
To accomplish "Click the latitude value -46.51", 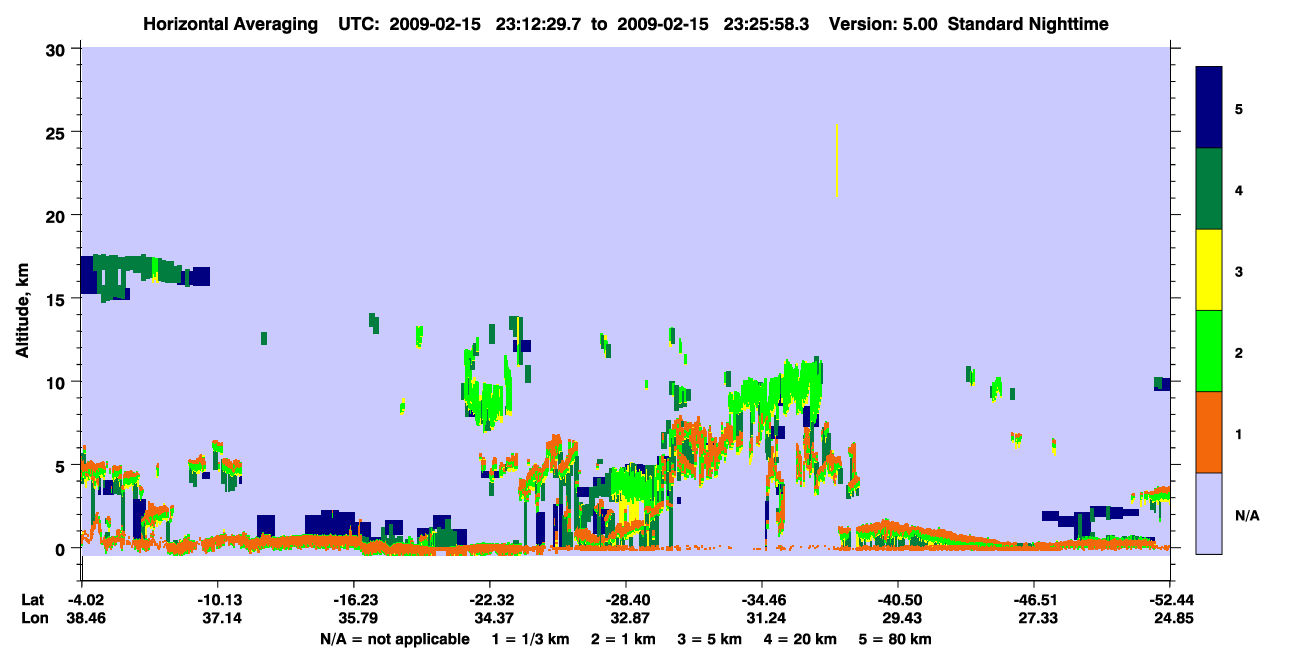I will tap(1033, 600).
